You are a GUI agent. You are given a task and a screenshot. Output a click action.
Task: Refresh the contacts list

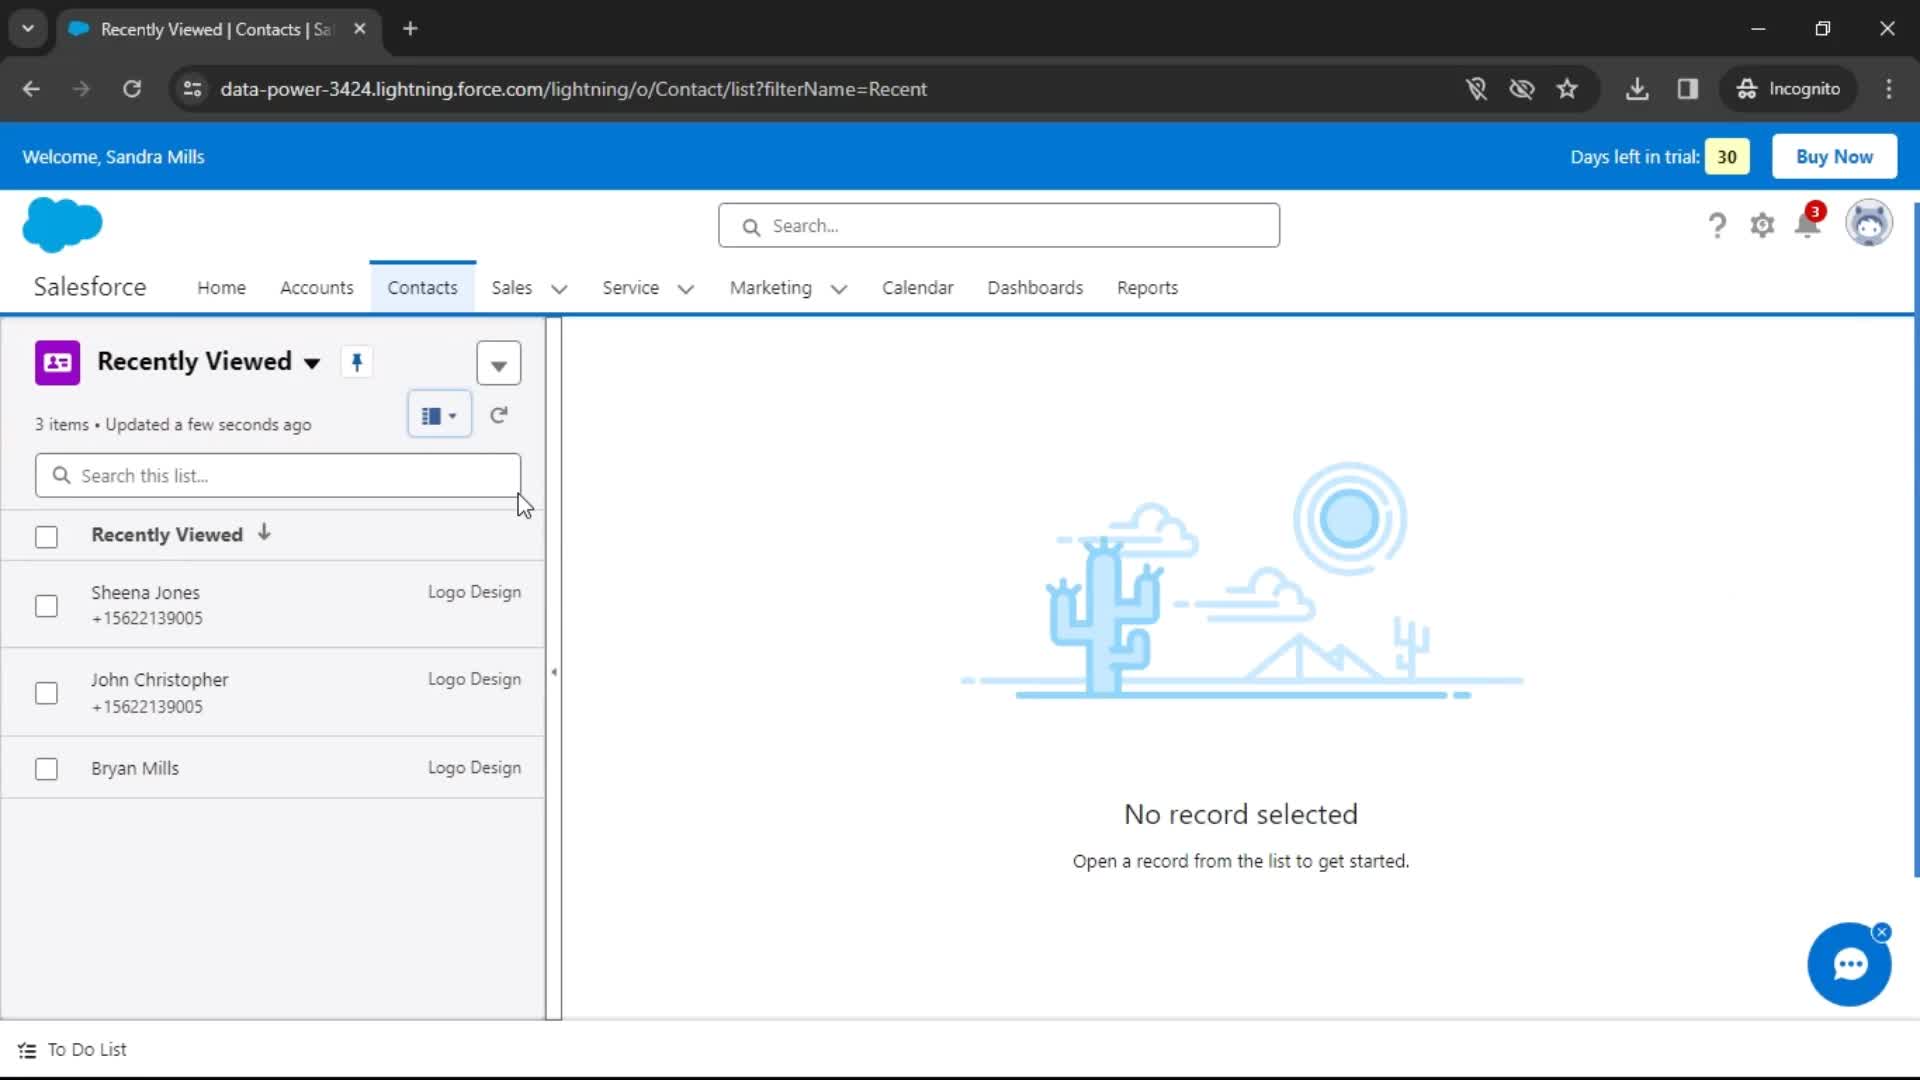point(499,415)
